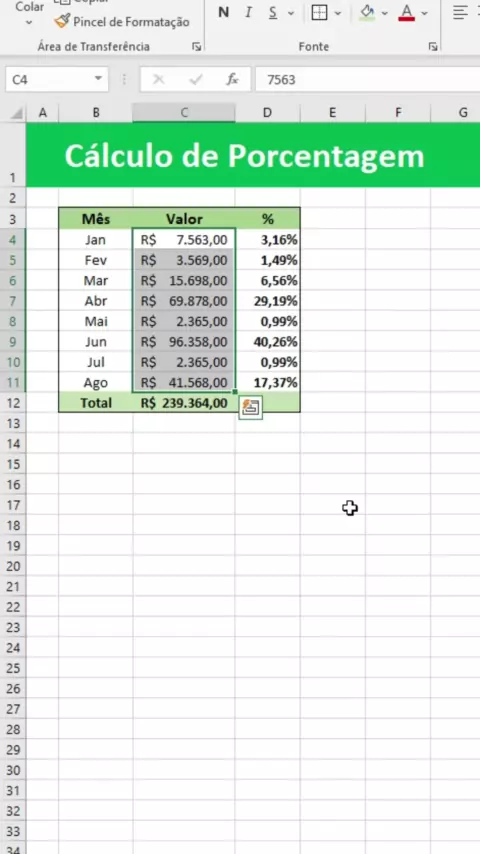Open the Insert Function fx icon
This screenshot has height=854, width=480.
pyautogui.click(x=233, y=80)
